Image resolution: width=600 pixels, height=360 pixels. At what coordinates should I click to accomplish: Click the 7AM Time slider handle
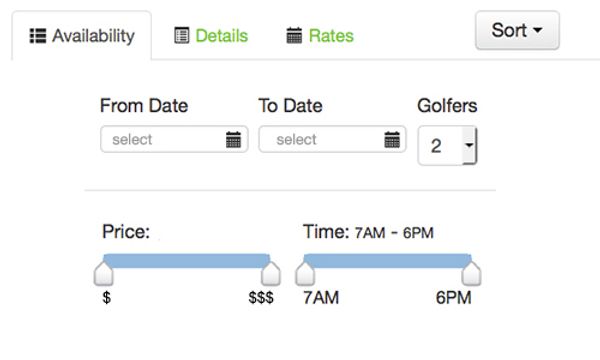point(305,274)
